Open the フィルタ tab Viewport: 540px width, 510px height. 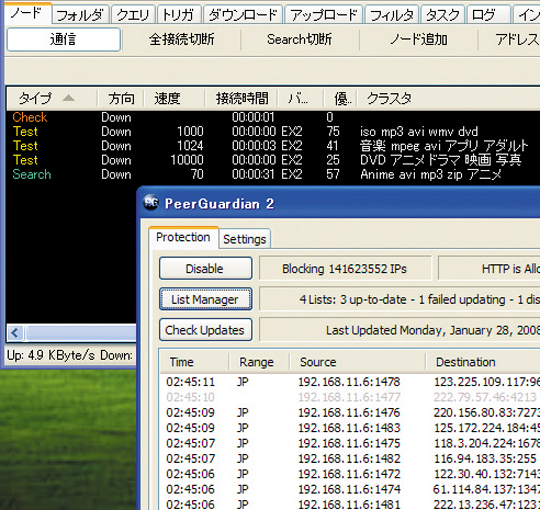[392, 15]
